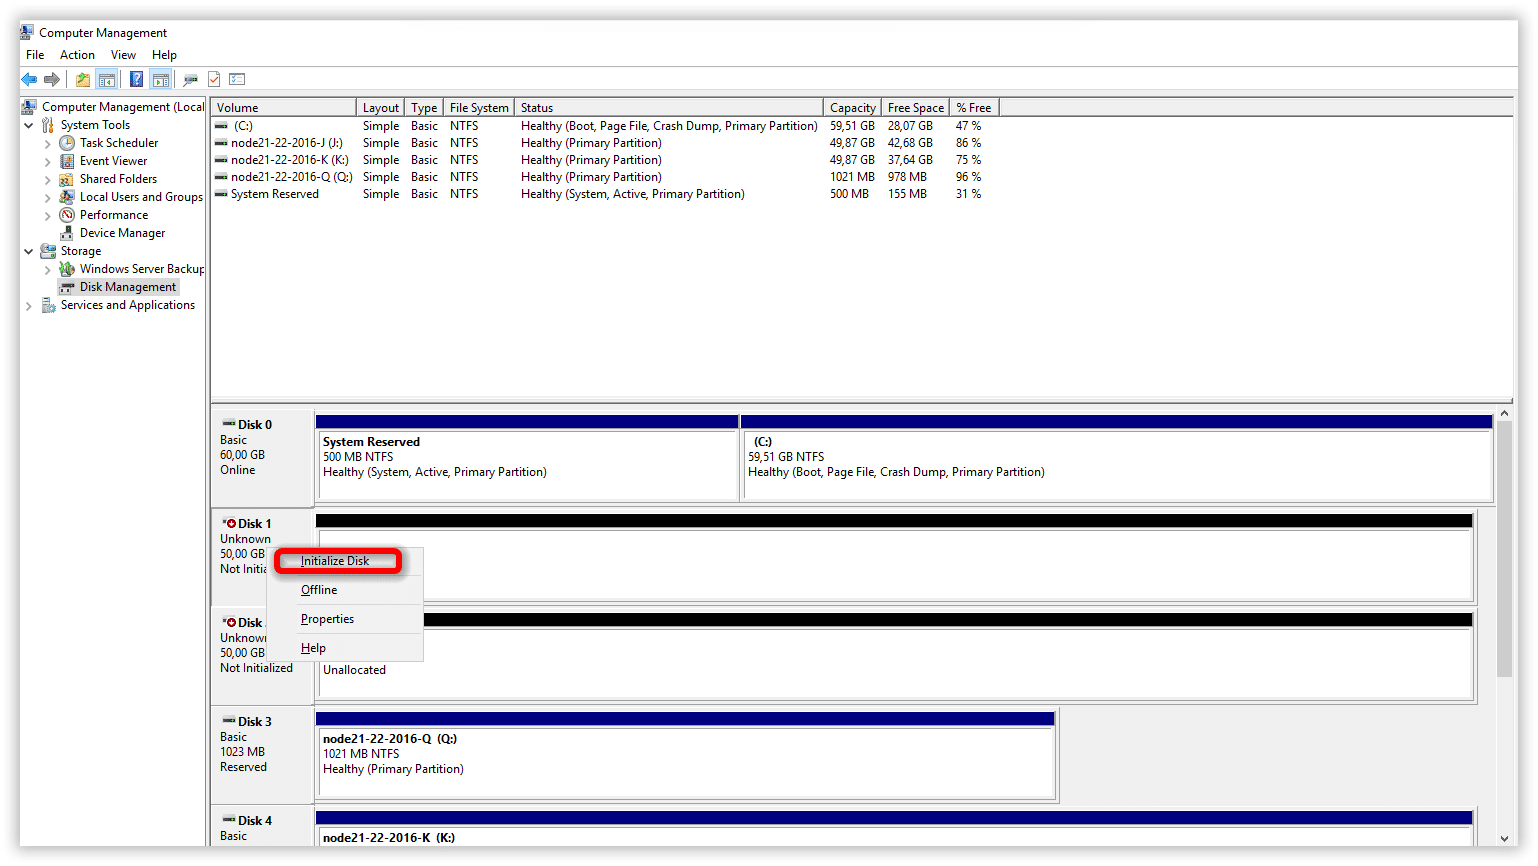Viewport: 1538px width, 866px height.
Task: Click the blue Help question mark icon
Action: click(x=136, y=79)
